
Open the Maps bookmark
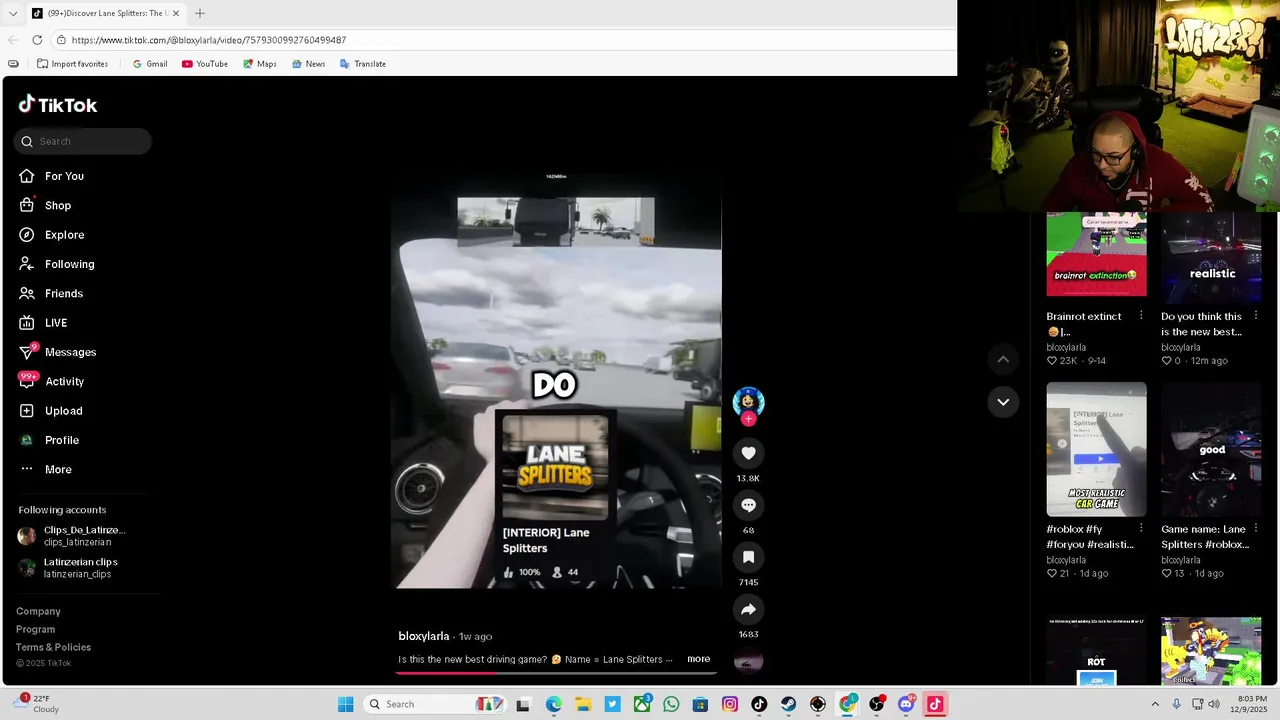coord(259,64)
